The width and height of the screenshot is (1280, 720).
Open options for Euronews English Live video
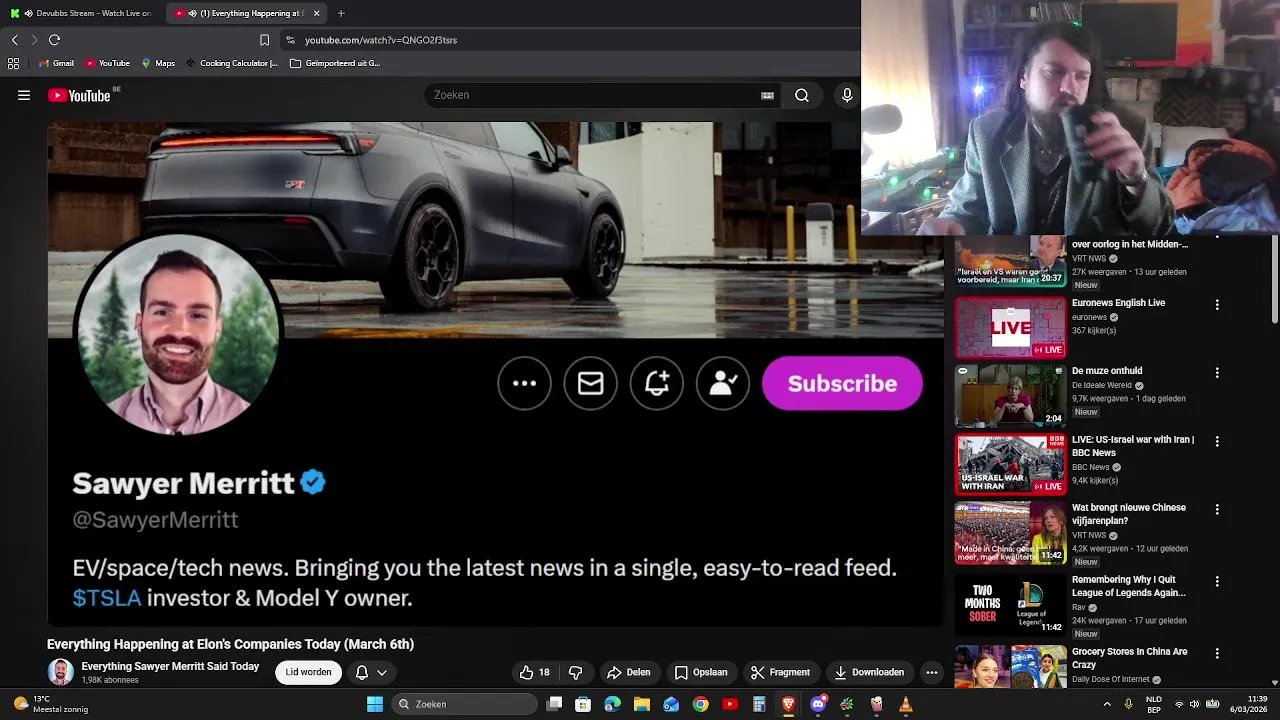pos(1217,304)
